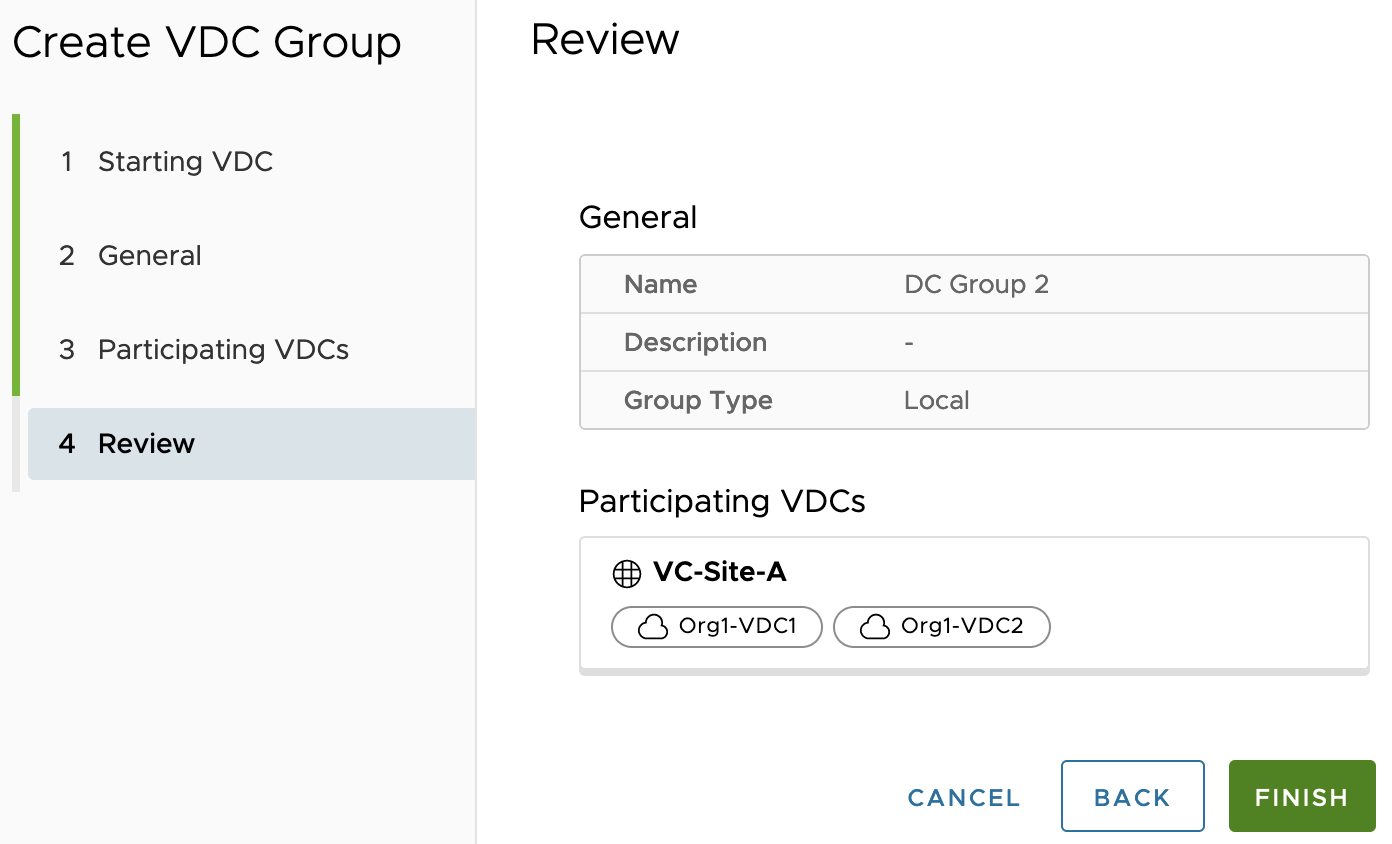Click the cloud icon in Org1-VDC2 chip
This screenshot has height=844, width=1392.
click(875, 627)
